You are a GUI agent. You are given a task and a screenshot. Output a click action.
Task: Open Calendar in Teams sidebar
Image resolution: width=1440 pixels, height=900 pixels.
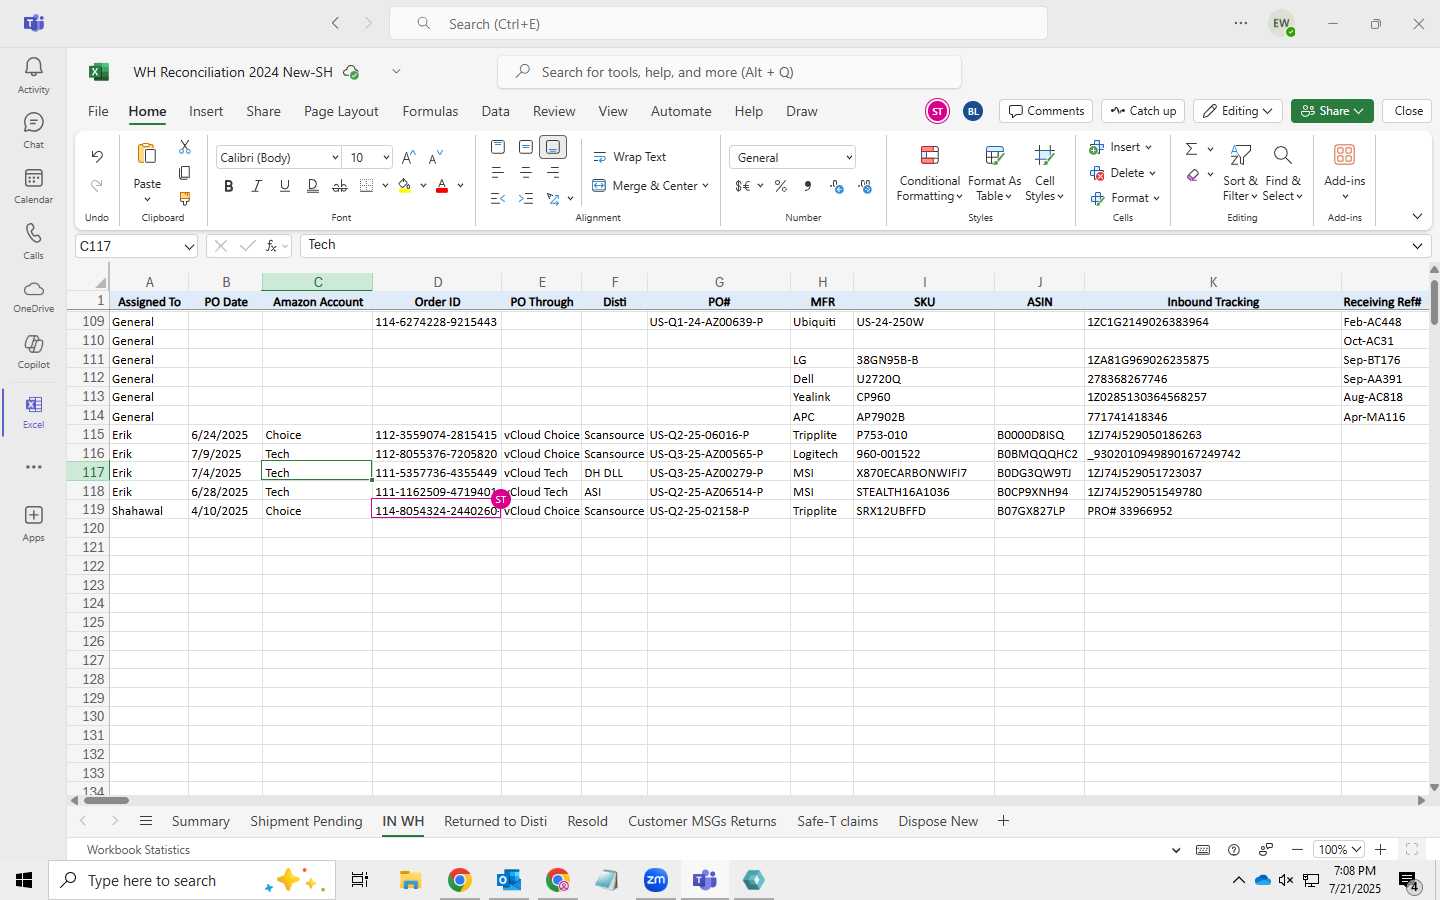(x=33, y=185)
